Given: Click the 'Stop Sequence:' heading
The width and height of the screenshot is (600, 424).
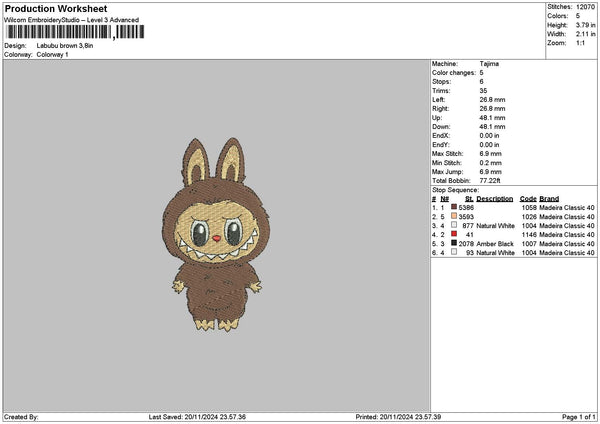Looking at the screenshot, I should (x=455, y=190).
